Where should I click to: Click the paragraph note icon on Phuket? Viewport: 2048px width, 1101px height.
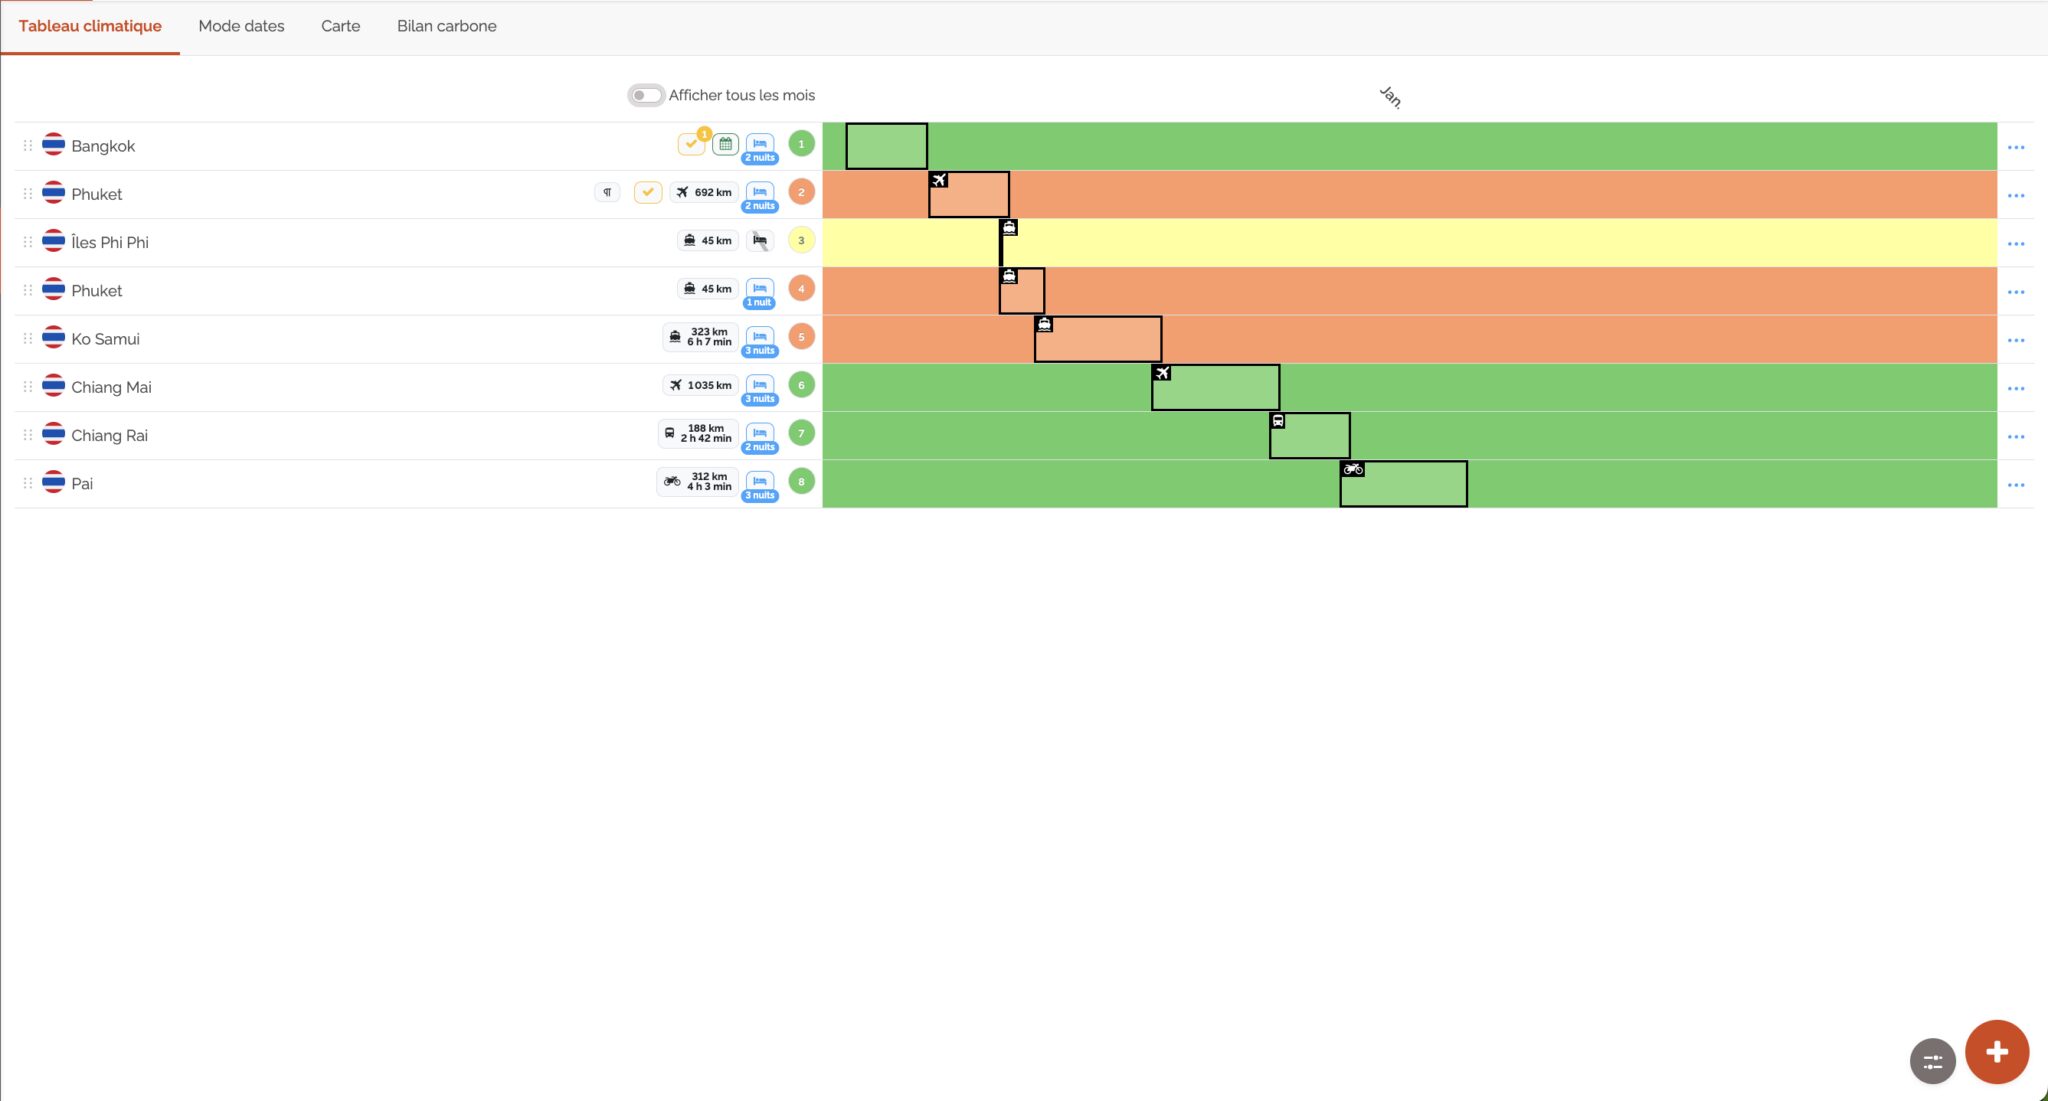pos(607,192)
